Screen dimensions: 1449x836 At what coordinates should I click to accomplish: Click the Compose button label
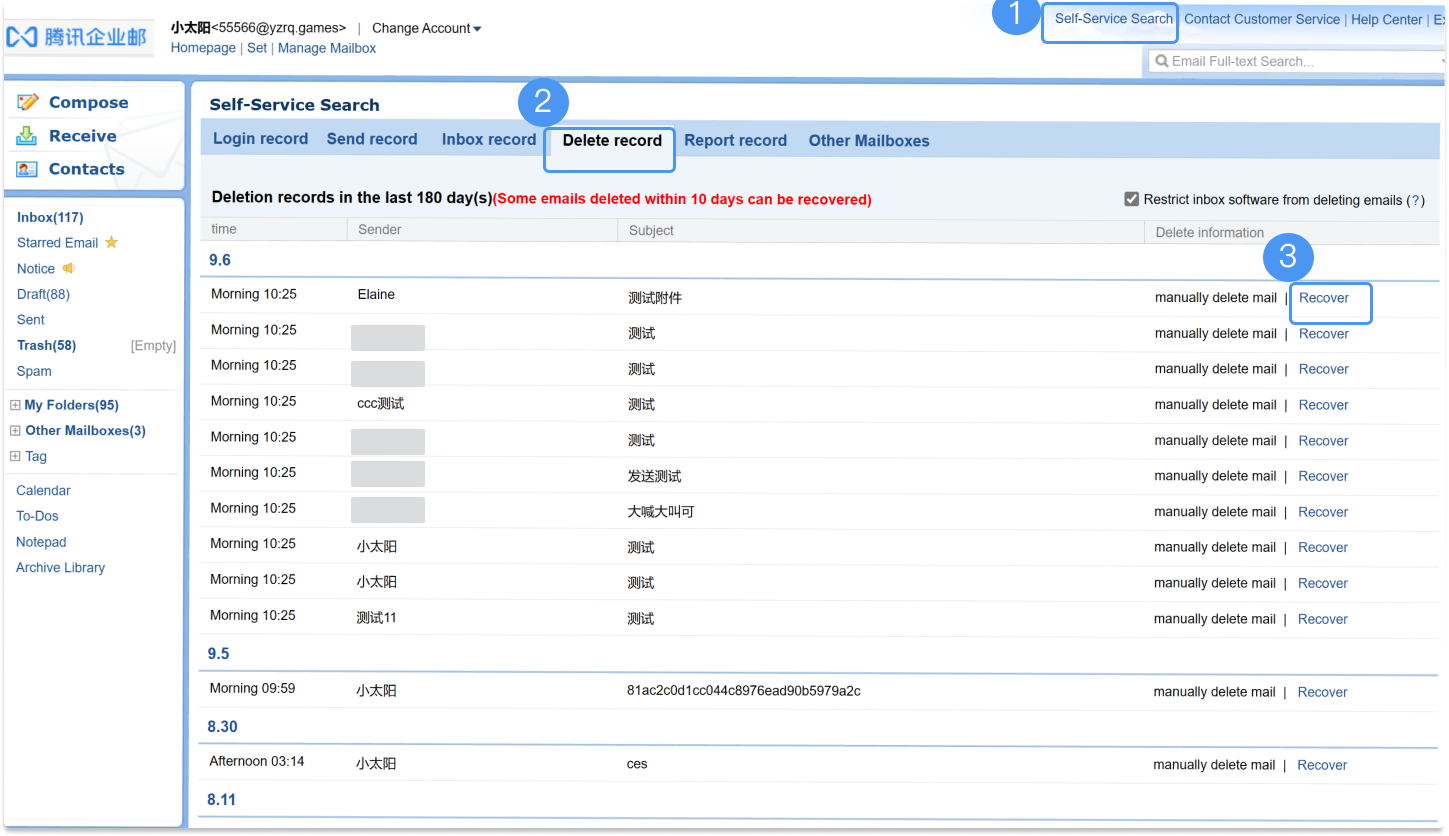pos(88,102)
